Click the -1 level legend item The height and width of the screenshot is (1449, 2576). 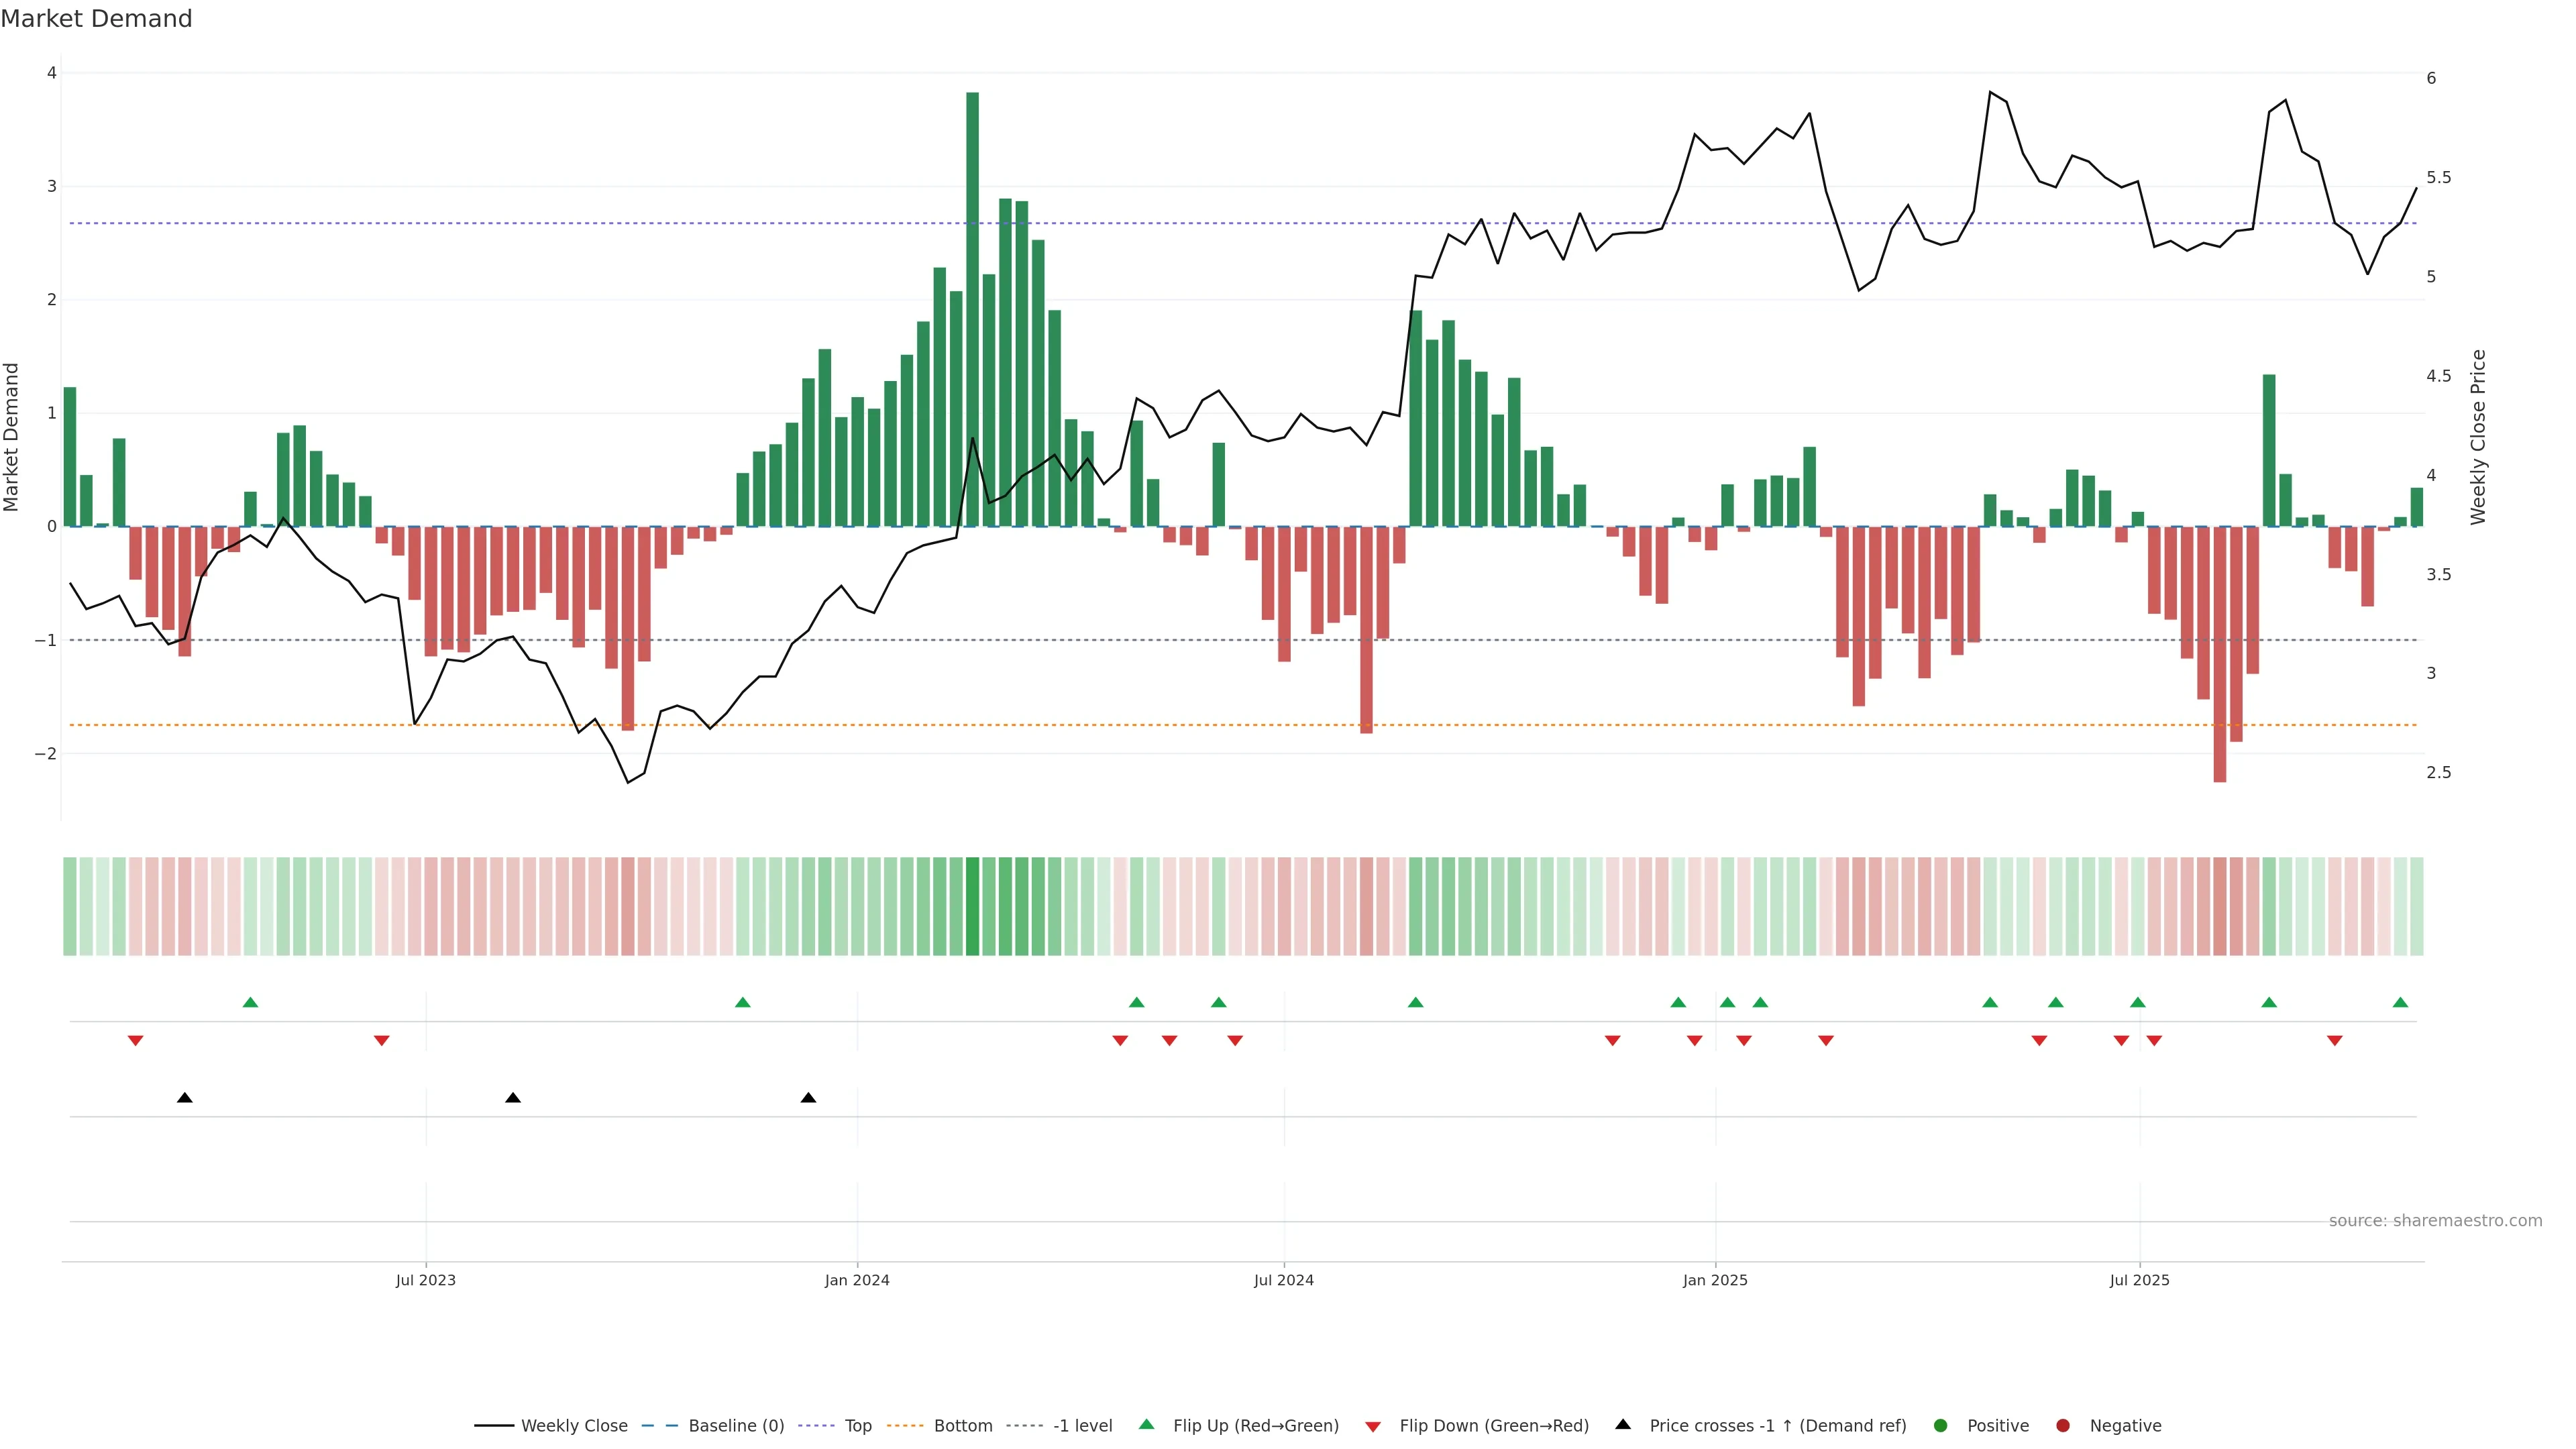1082,1426
